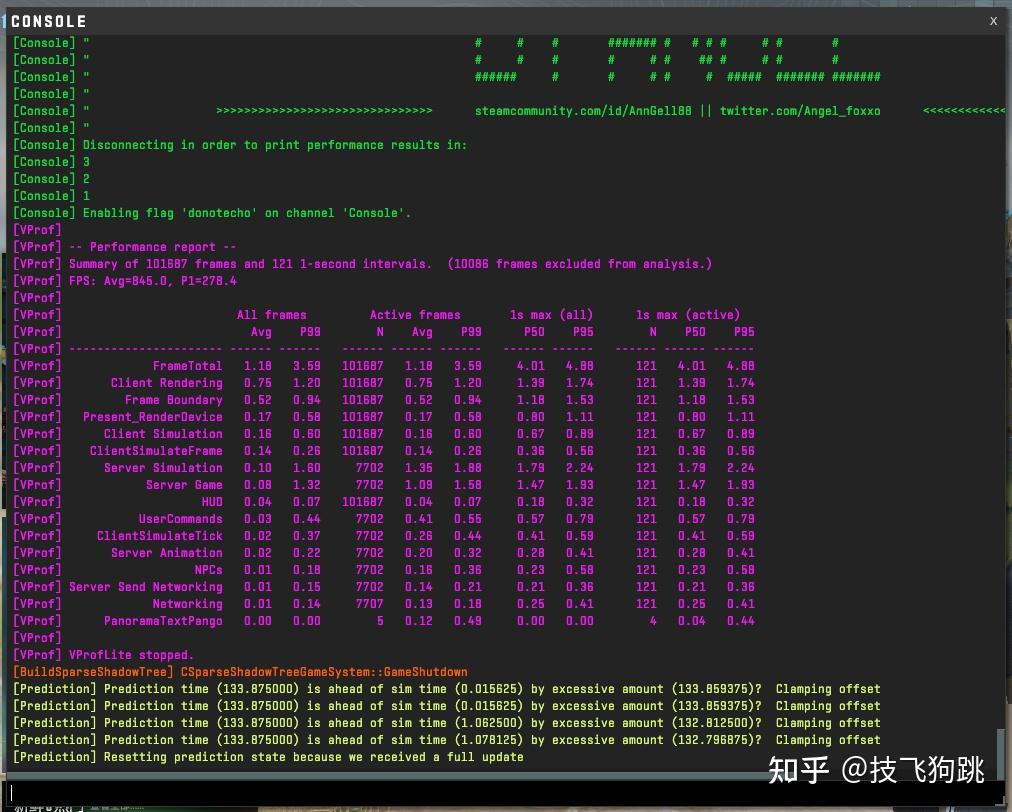Click the PanoramaTextPango row label

163,621
